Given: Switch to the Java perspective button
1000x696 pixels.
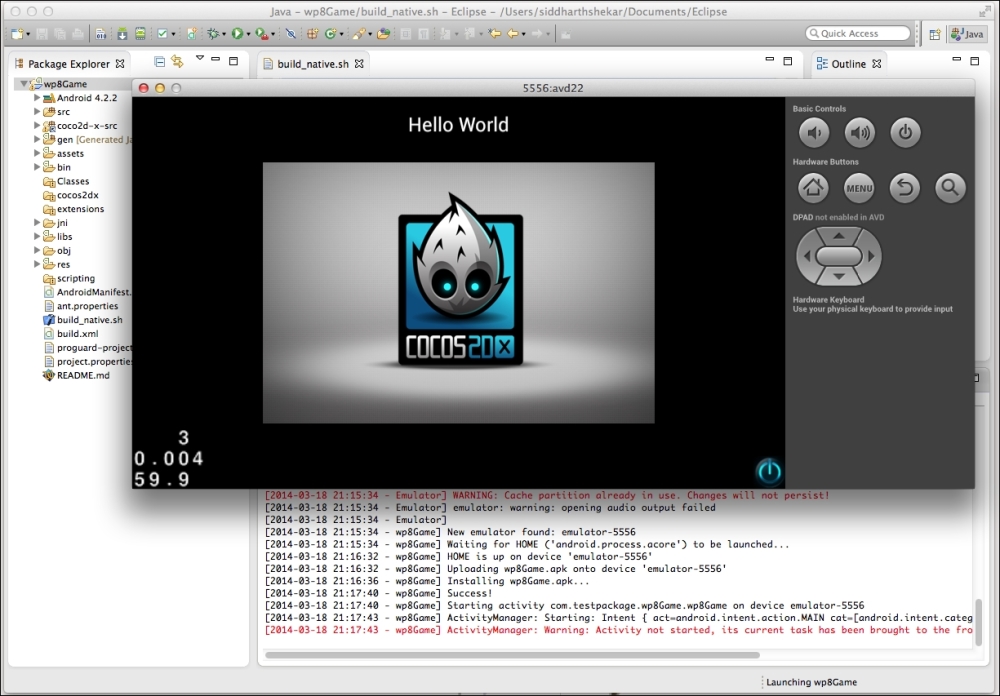Looking at the screenshot, I should [967, 34].
